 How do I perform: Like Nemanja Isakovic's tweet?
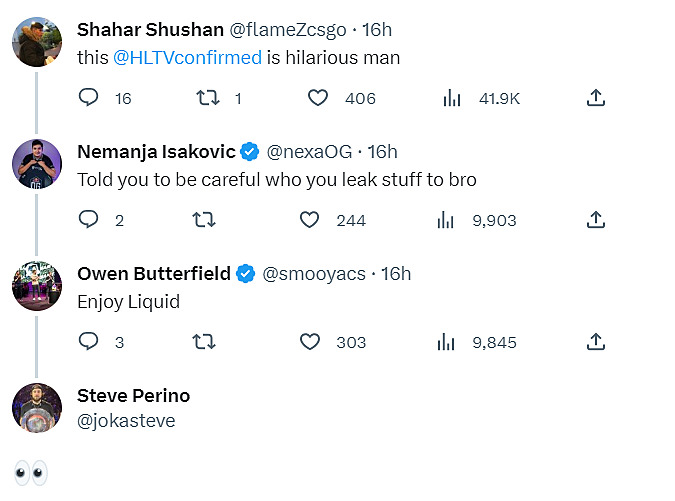310,220
